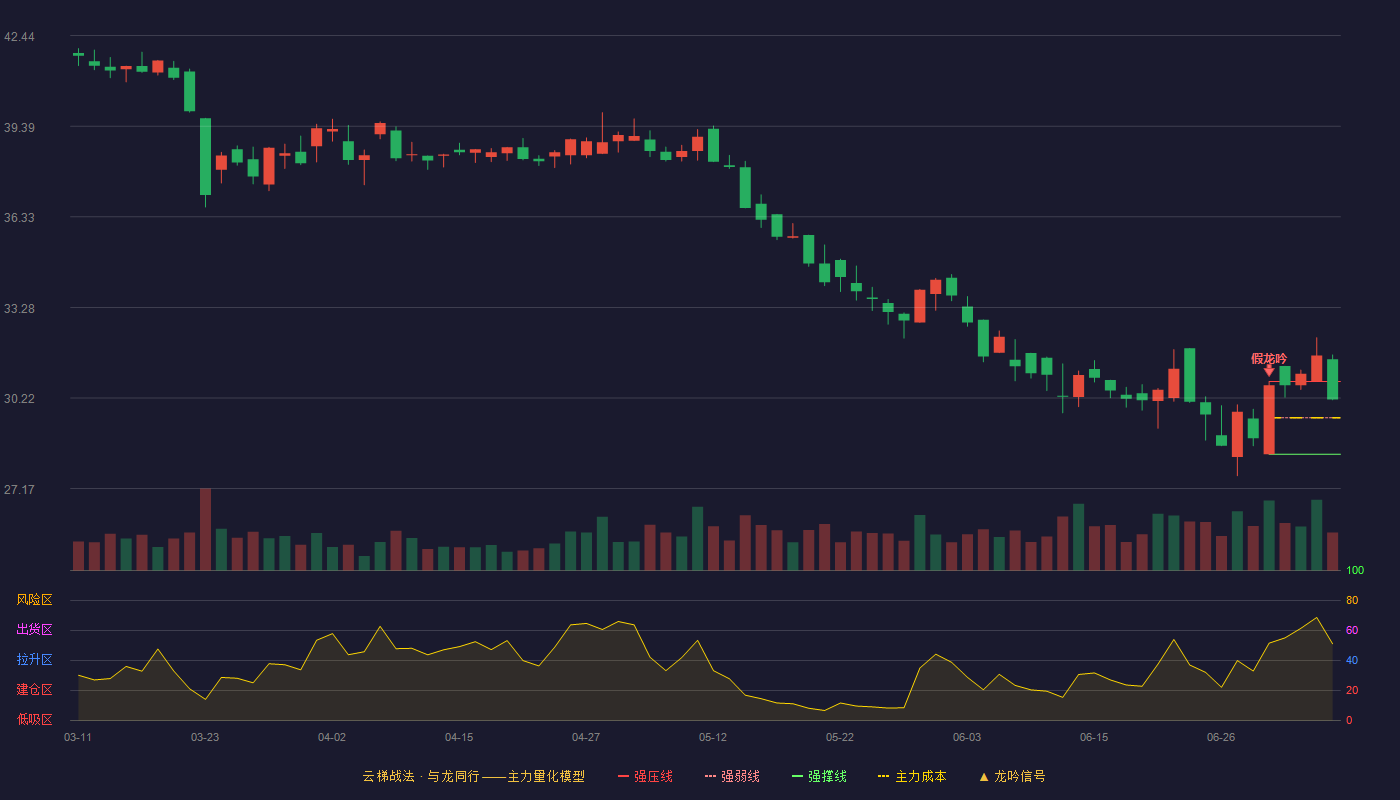Click the orange 80 indicator axis value
The height and width of the screenshot is (800, 1400).
coord(1352,600)
